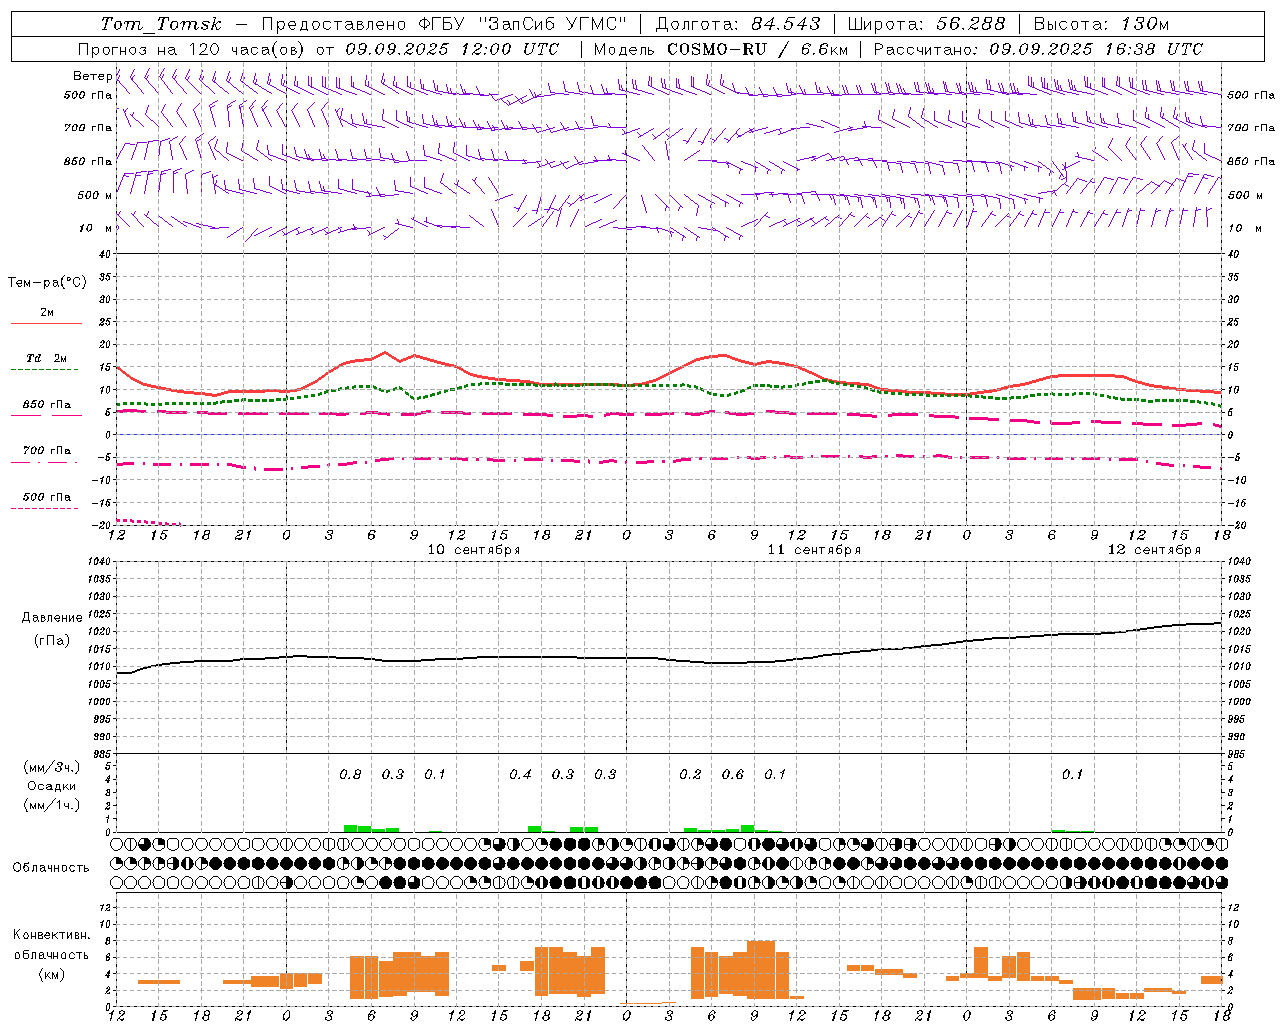
Task: Click the 'Конвективн.' convective cloud label
Action: [x=51, y=935]
